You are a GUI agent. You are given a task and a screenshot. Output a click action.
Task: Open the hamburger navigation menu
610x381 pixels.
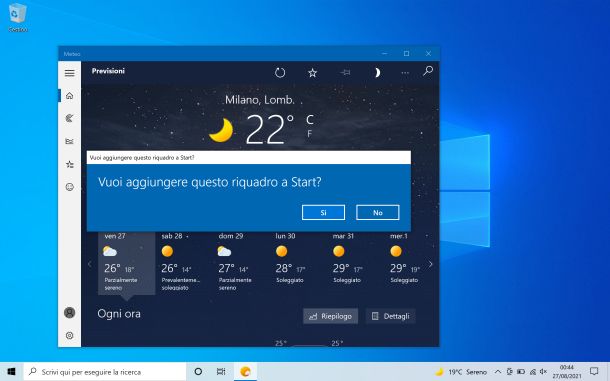tap(70, 73)
